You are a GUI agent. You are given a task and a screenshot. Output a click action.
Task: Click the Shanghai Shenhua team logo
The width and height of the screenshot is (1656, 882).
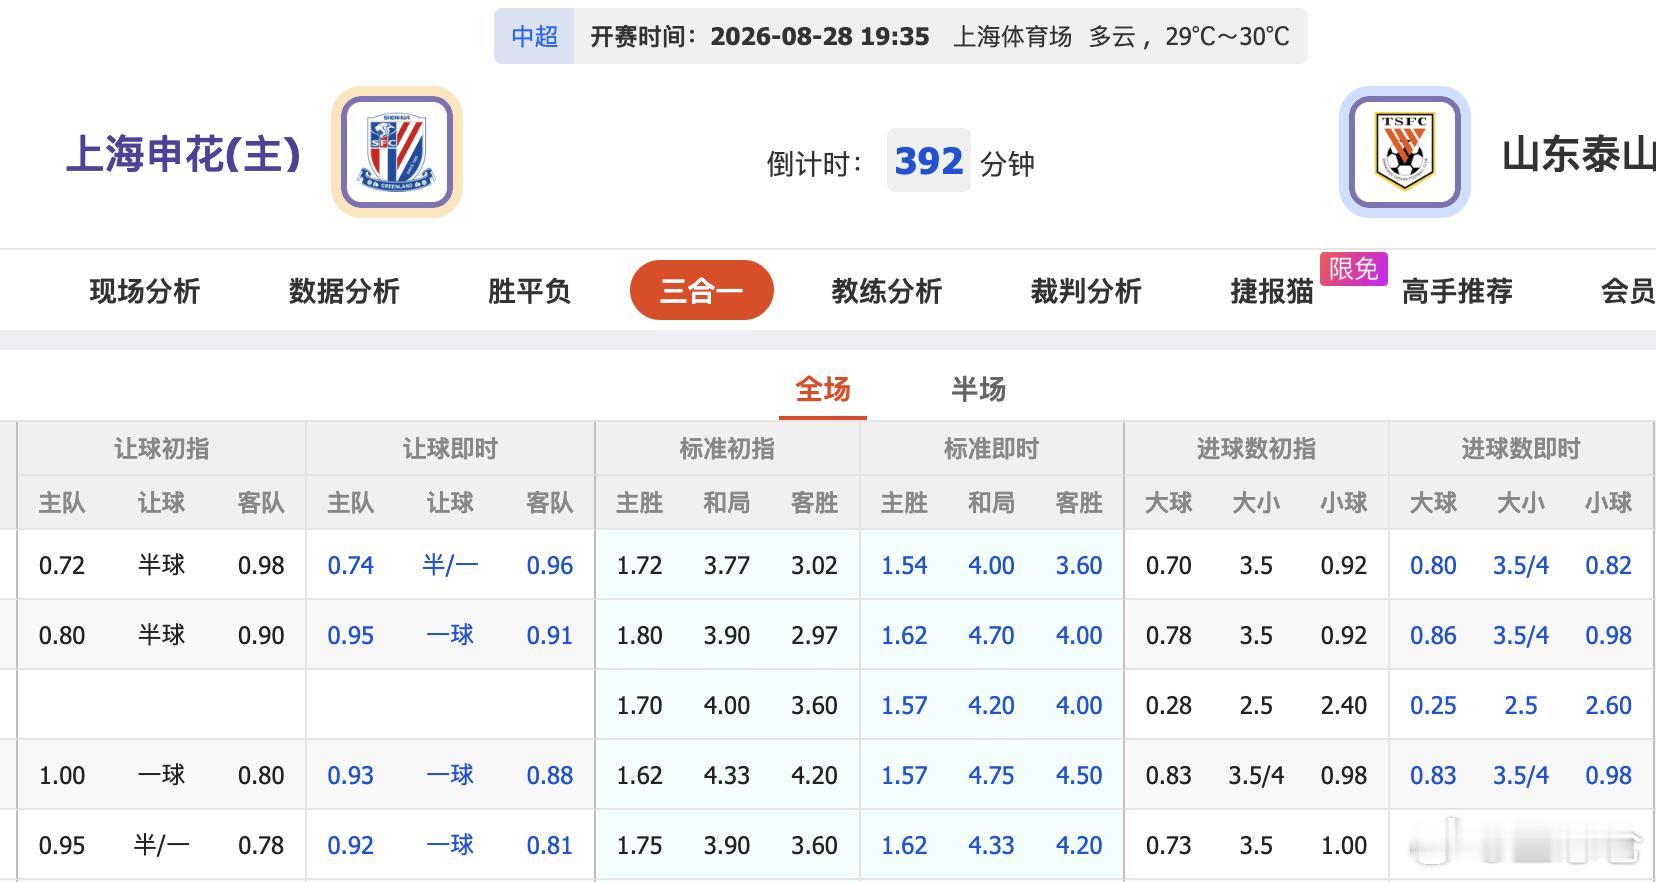[x=397, y=152]
